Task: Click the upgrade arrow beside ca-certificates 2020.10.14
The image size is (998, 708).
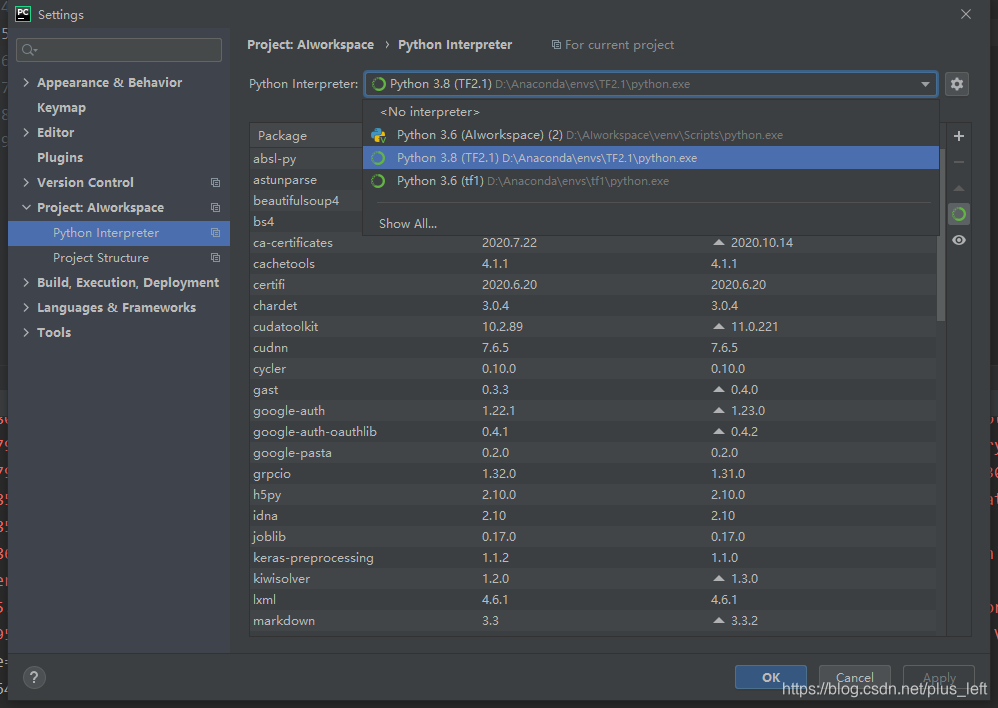Action: point(719,243)
